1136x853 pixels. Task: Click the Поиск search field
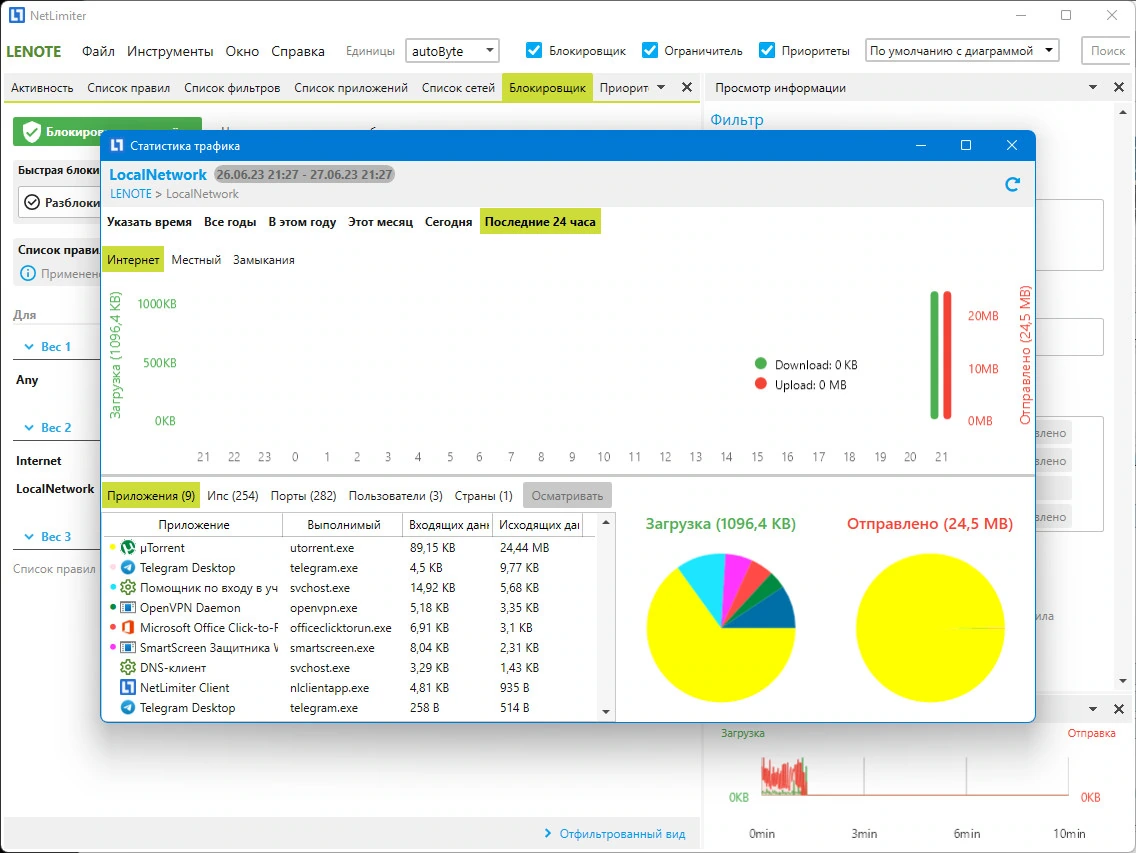click(x=1108, y=51)
